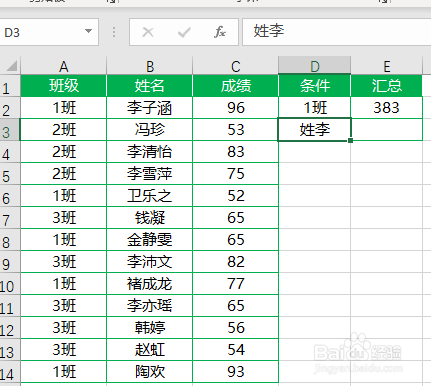Select row 1 header

tap(10, 86)
